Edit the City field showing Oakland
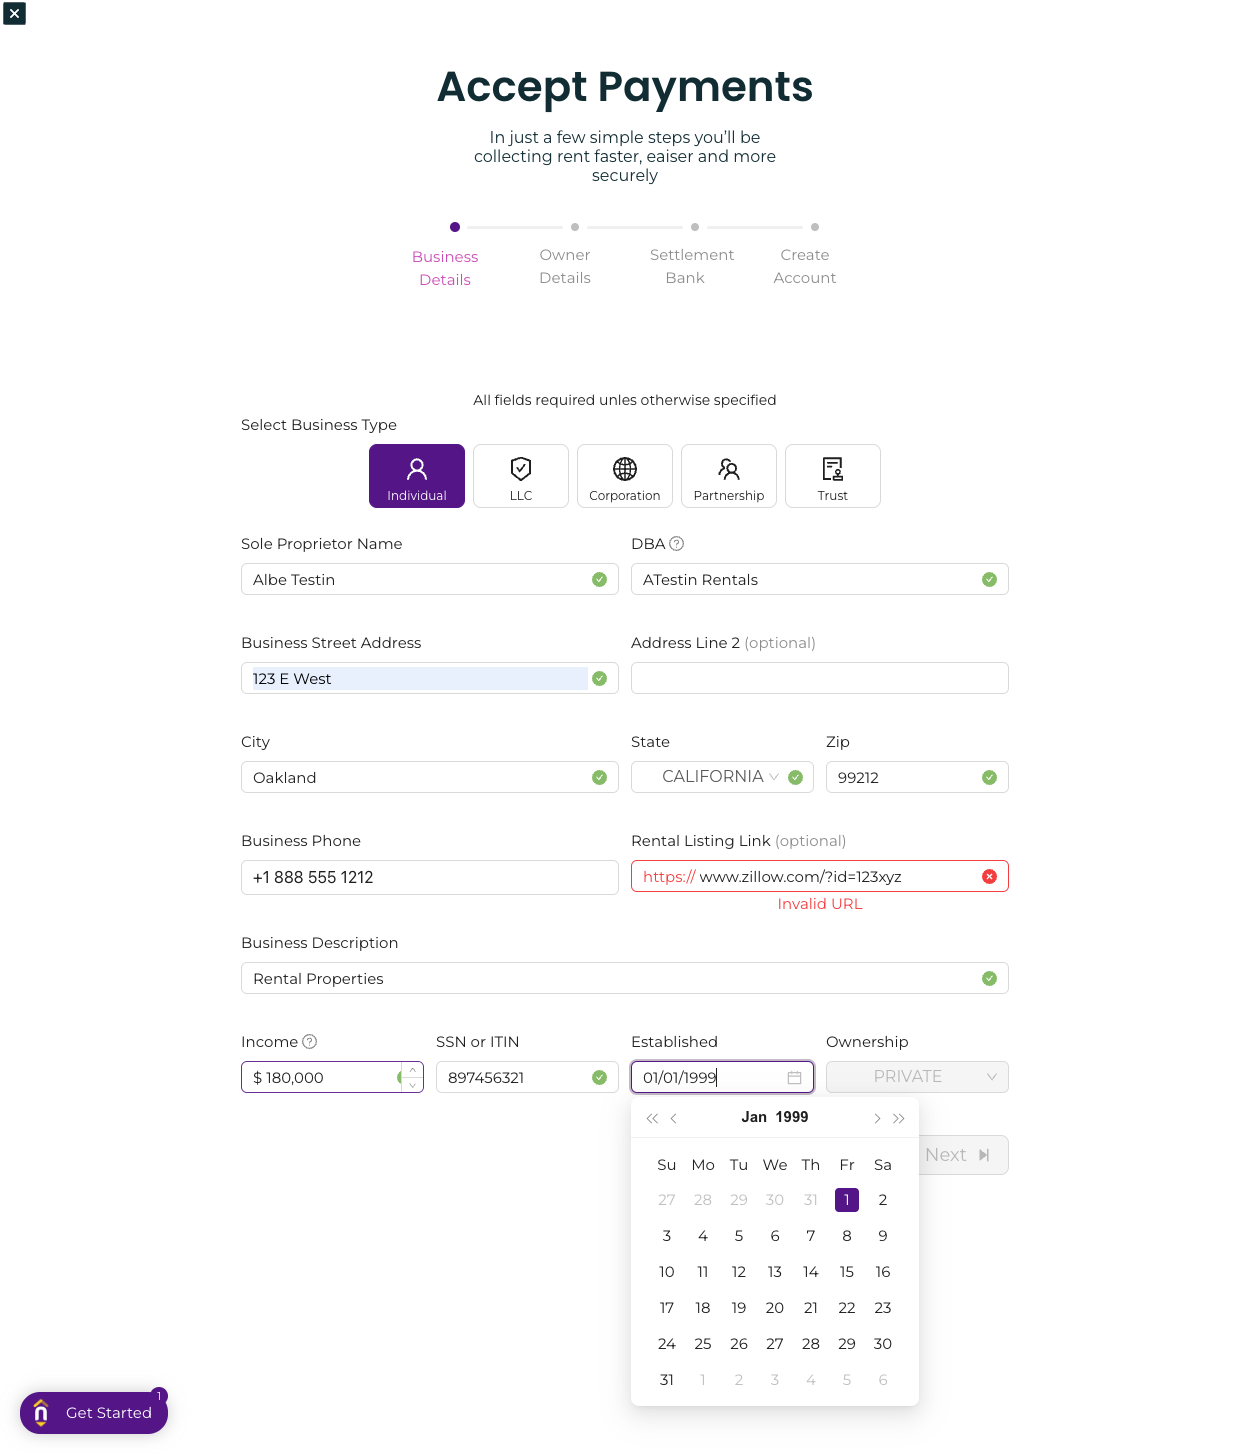 [x=430, y=777]
